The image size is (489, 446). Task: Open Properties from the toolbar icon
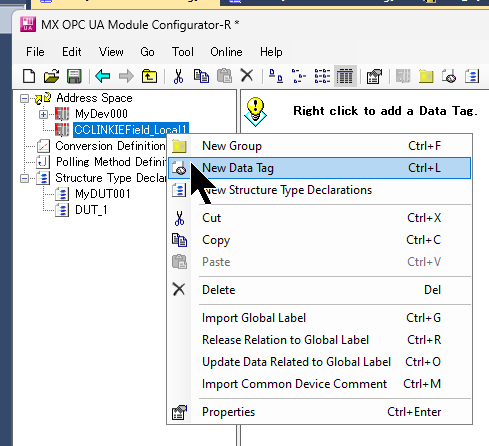tap(374, 76)
